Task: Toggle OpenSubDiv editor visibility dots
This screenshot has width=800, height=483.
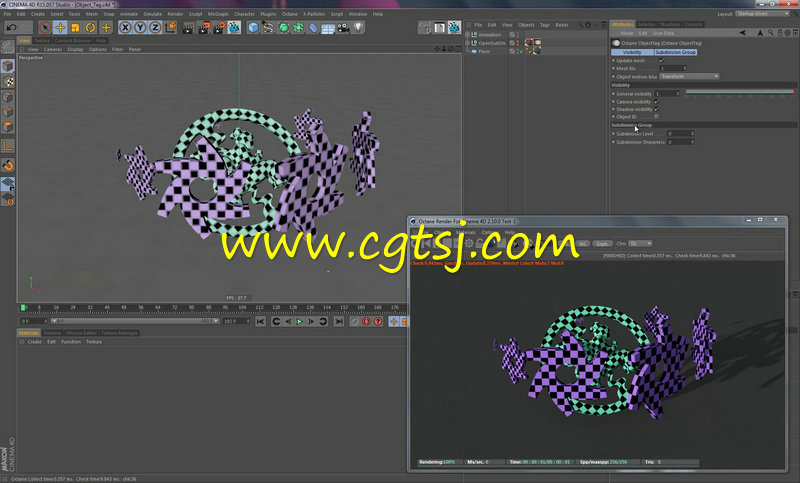Action: pyautogui.click(x=517, y=43)
